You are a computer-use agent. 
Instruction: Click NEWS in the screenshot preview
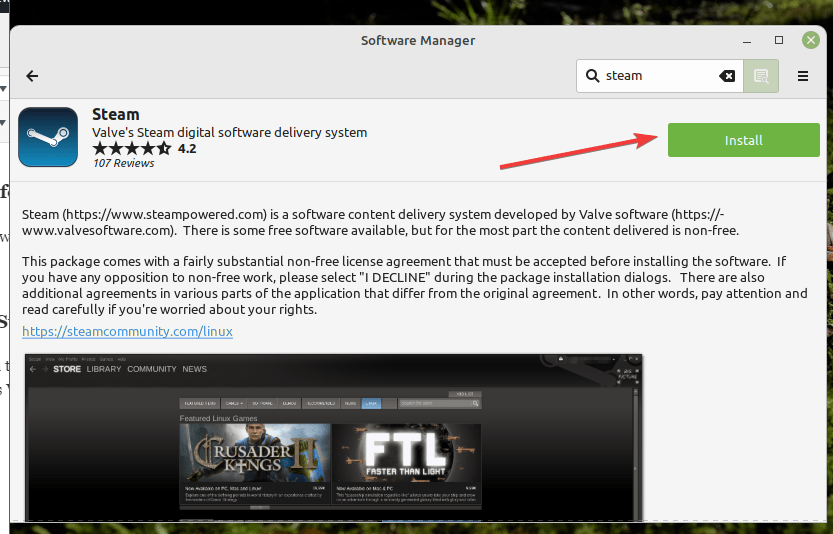194,369
